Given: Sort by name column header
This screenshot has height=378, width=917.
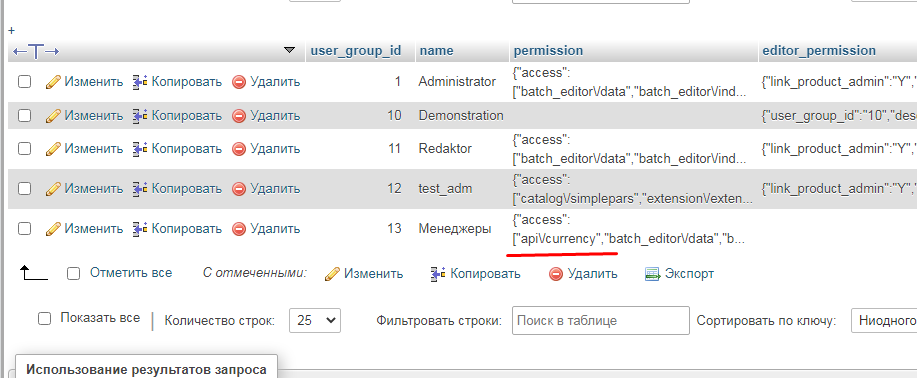Looking at the screenshot, I should pyautogui.click(x=436, y=50).
